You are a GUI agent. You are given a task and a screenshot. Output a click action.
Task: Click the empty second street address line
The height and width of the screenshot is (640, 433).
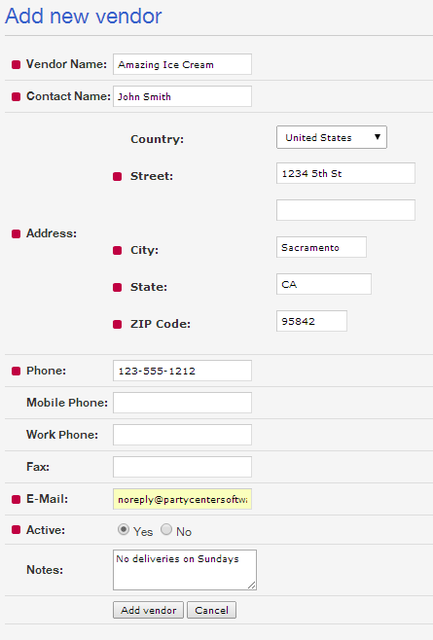pyautogui.click(x=346, y=210)
